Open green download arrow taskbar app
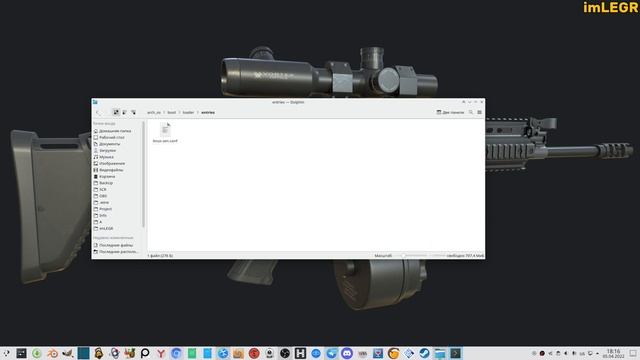The height and width of the screenshot is (360, 640). pyautogui.click(x=37, y=353)
